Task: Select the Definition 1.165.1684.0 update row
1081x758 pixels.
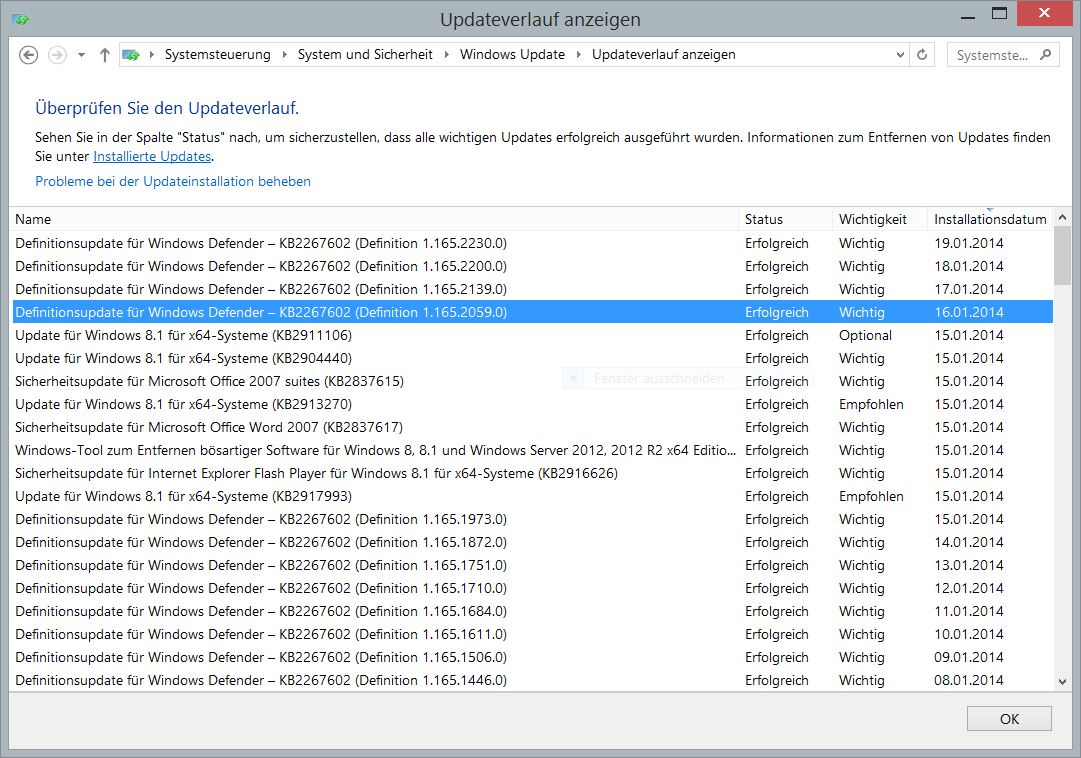Action: coord(532,611)
